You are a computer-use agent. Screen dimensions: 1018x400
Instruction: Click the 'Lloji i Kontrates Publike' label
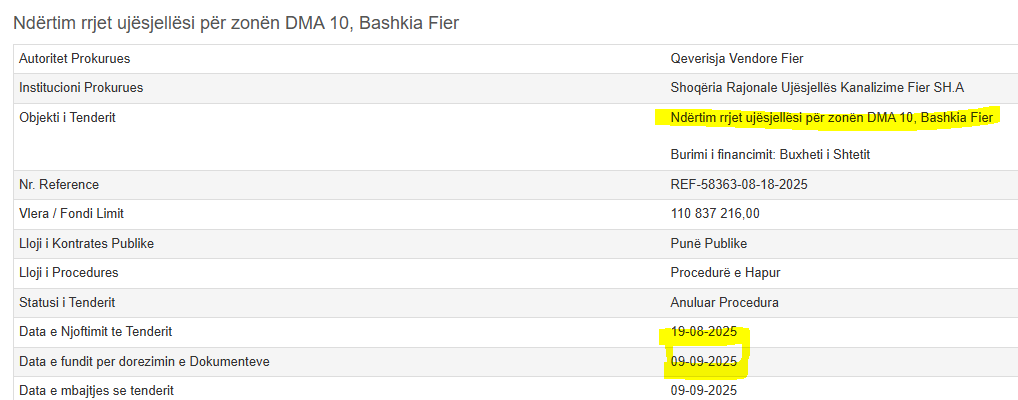86,244
